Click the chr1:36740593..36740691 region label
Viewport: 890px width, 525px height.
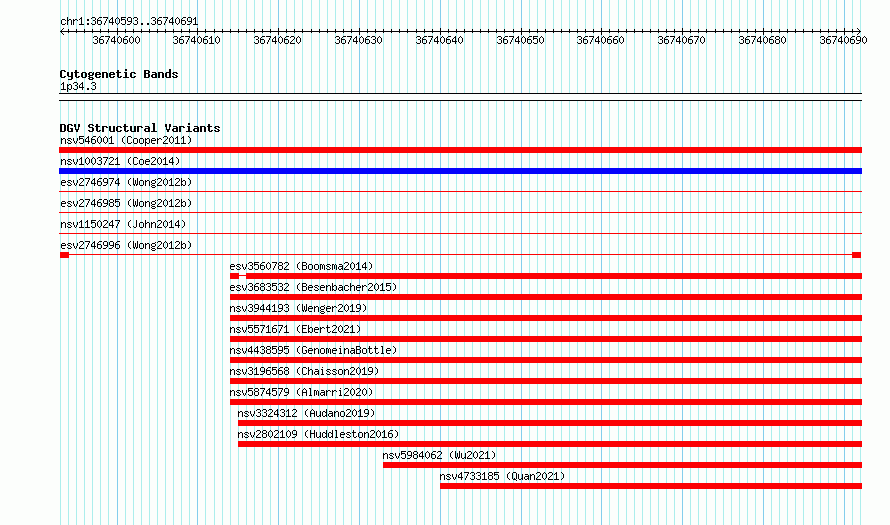[129, 22]
